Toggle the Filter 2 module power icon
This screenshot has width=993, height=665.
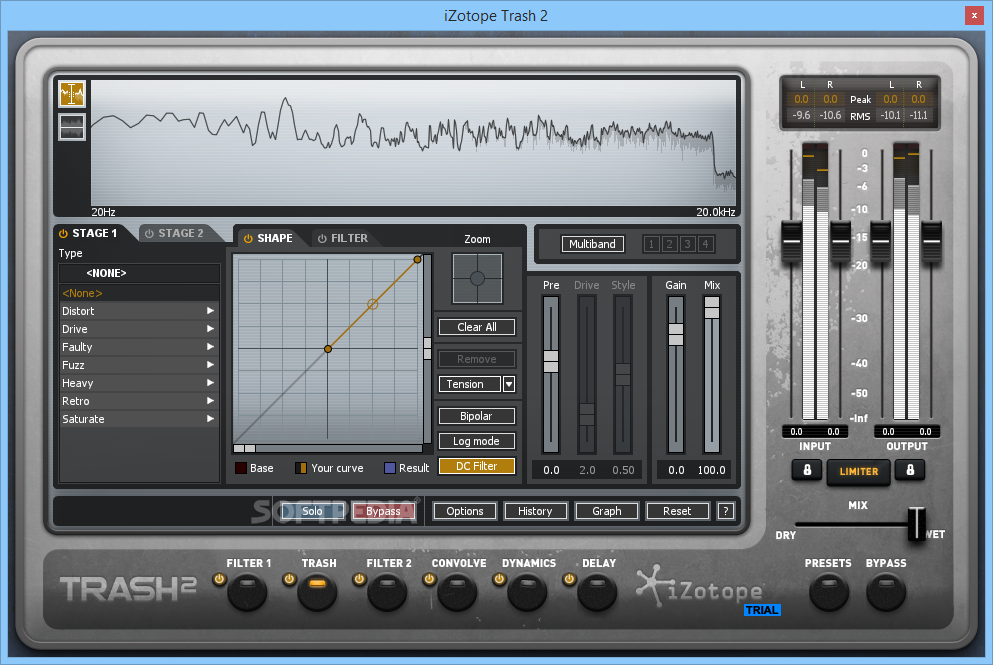(x=359, y=579)
